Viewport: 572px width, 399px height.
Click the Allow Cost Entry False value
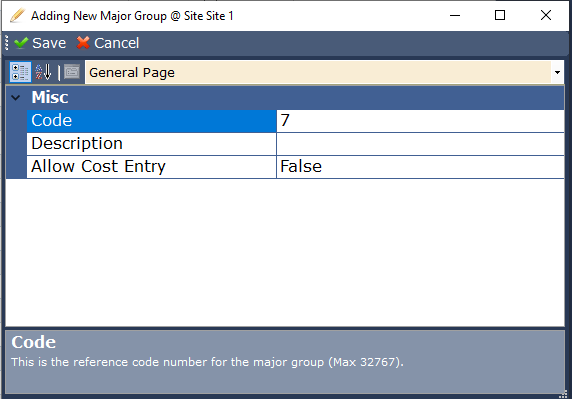tap(420, 167)
